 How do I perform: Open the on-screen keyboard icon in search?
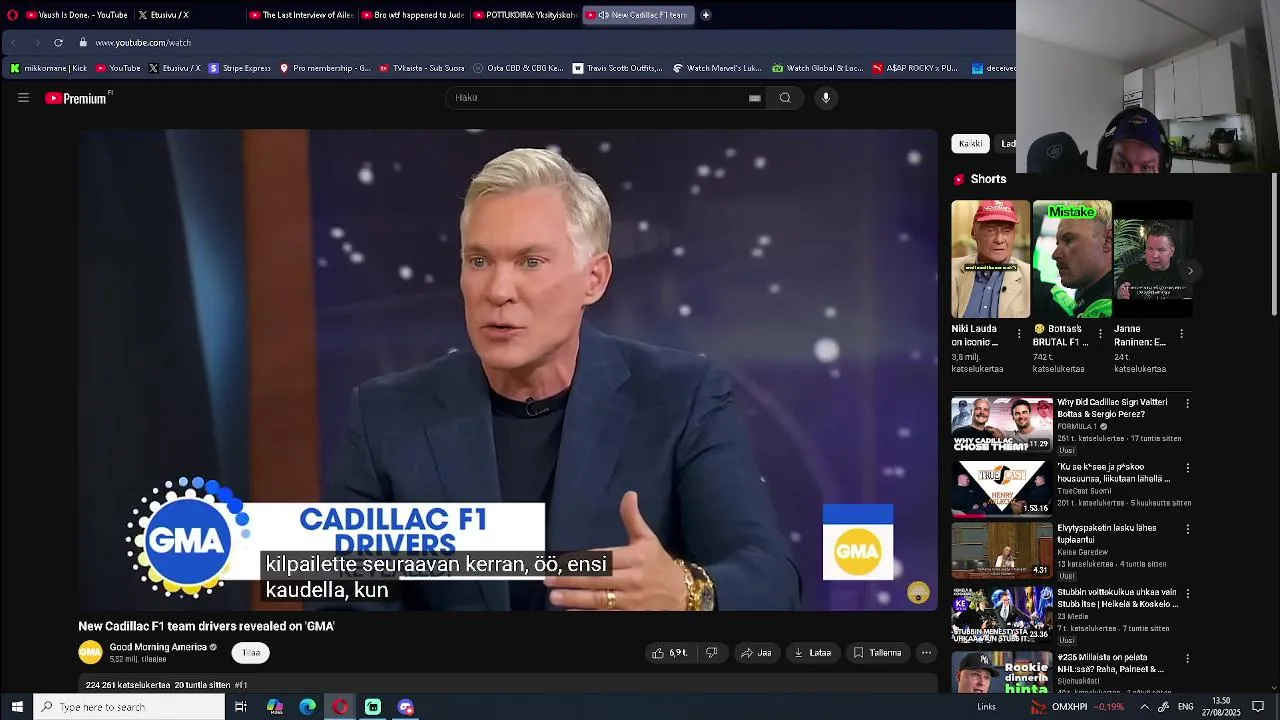tap(755, 98)
